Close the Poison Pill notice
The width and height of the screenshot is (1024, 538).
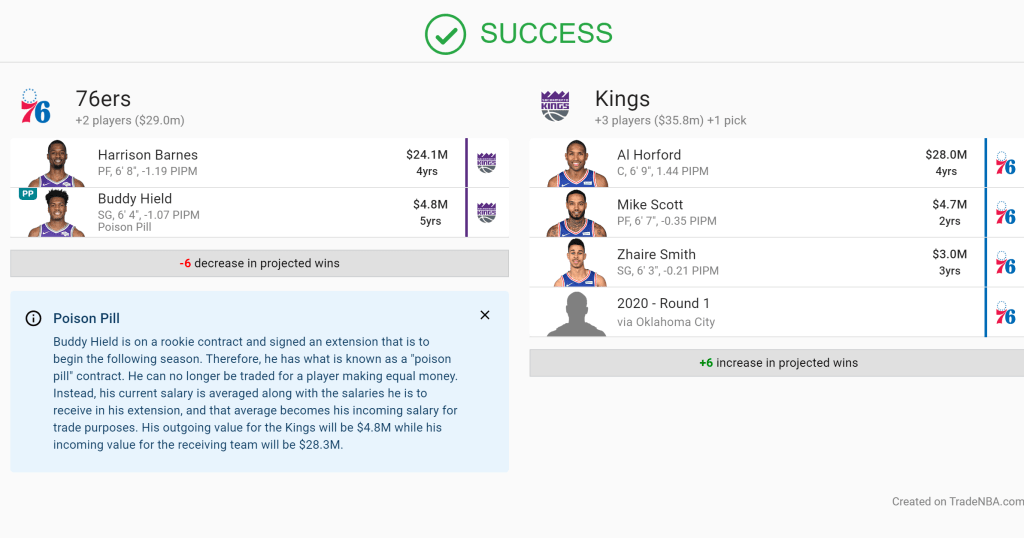click(x=485, y=315)
